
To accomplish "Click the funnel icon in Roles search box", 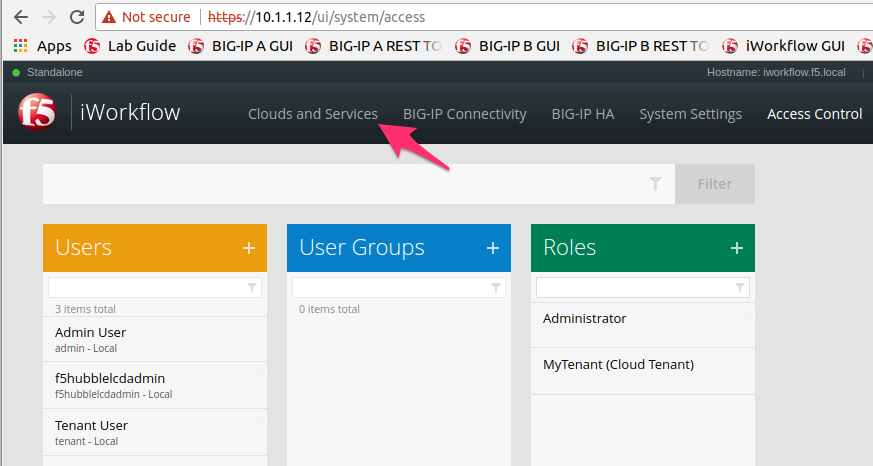I will tap(739, 288).
